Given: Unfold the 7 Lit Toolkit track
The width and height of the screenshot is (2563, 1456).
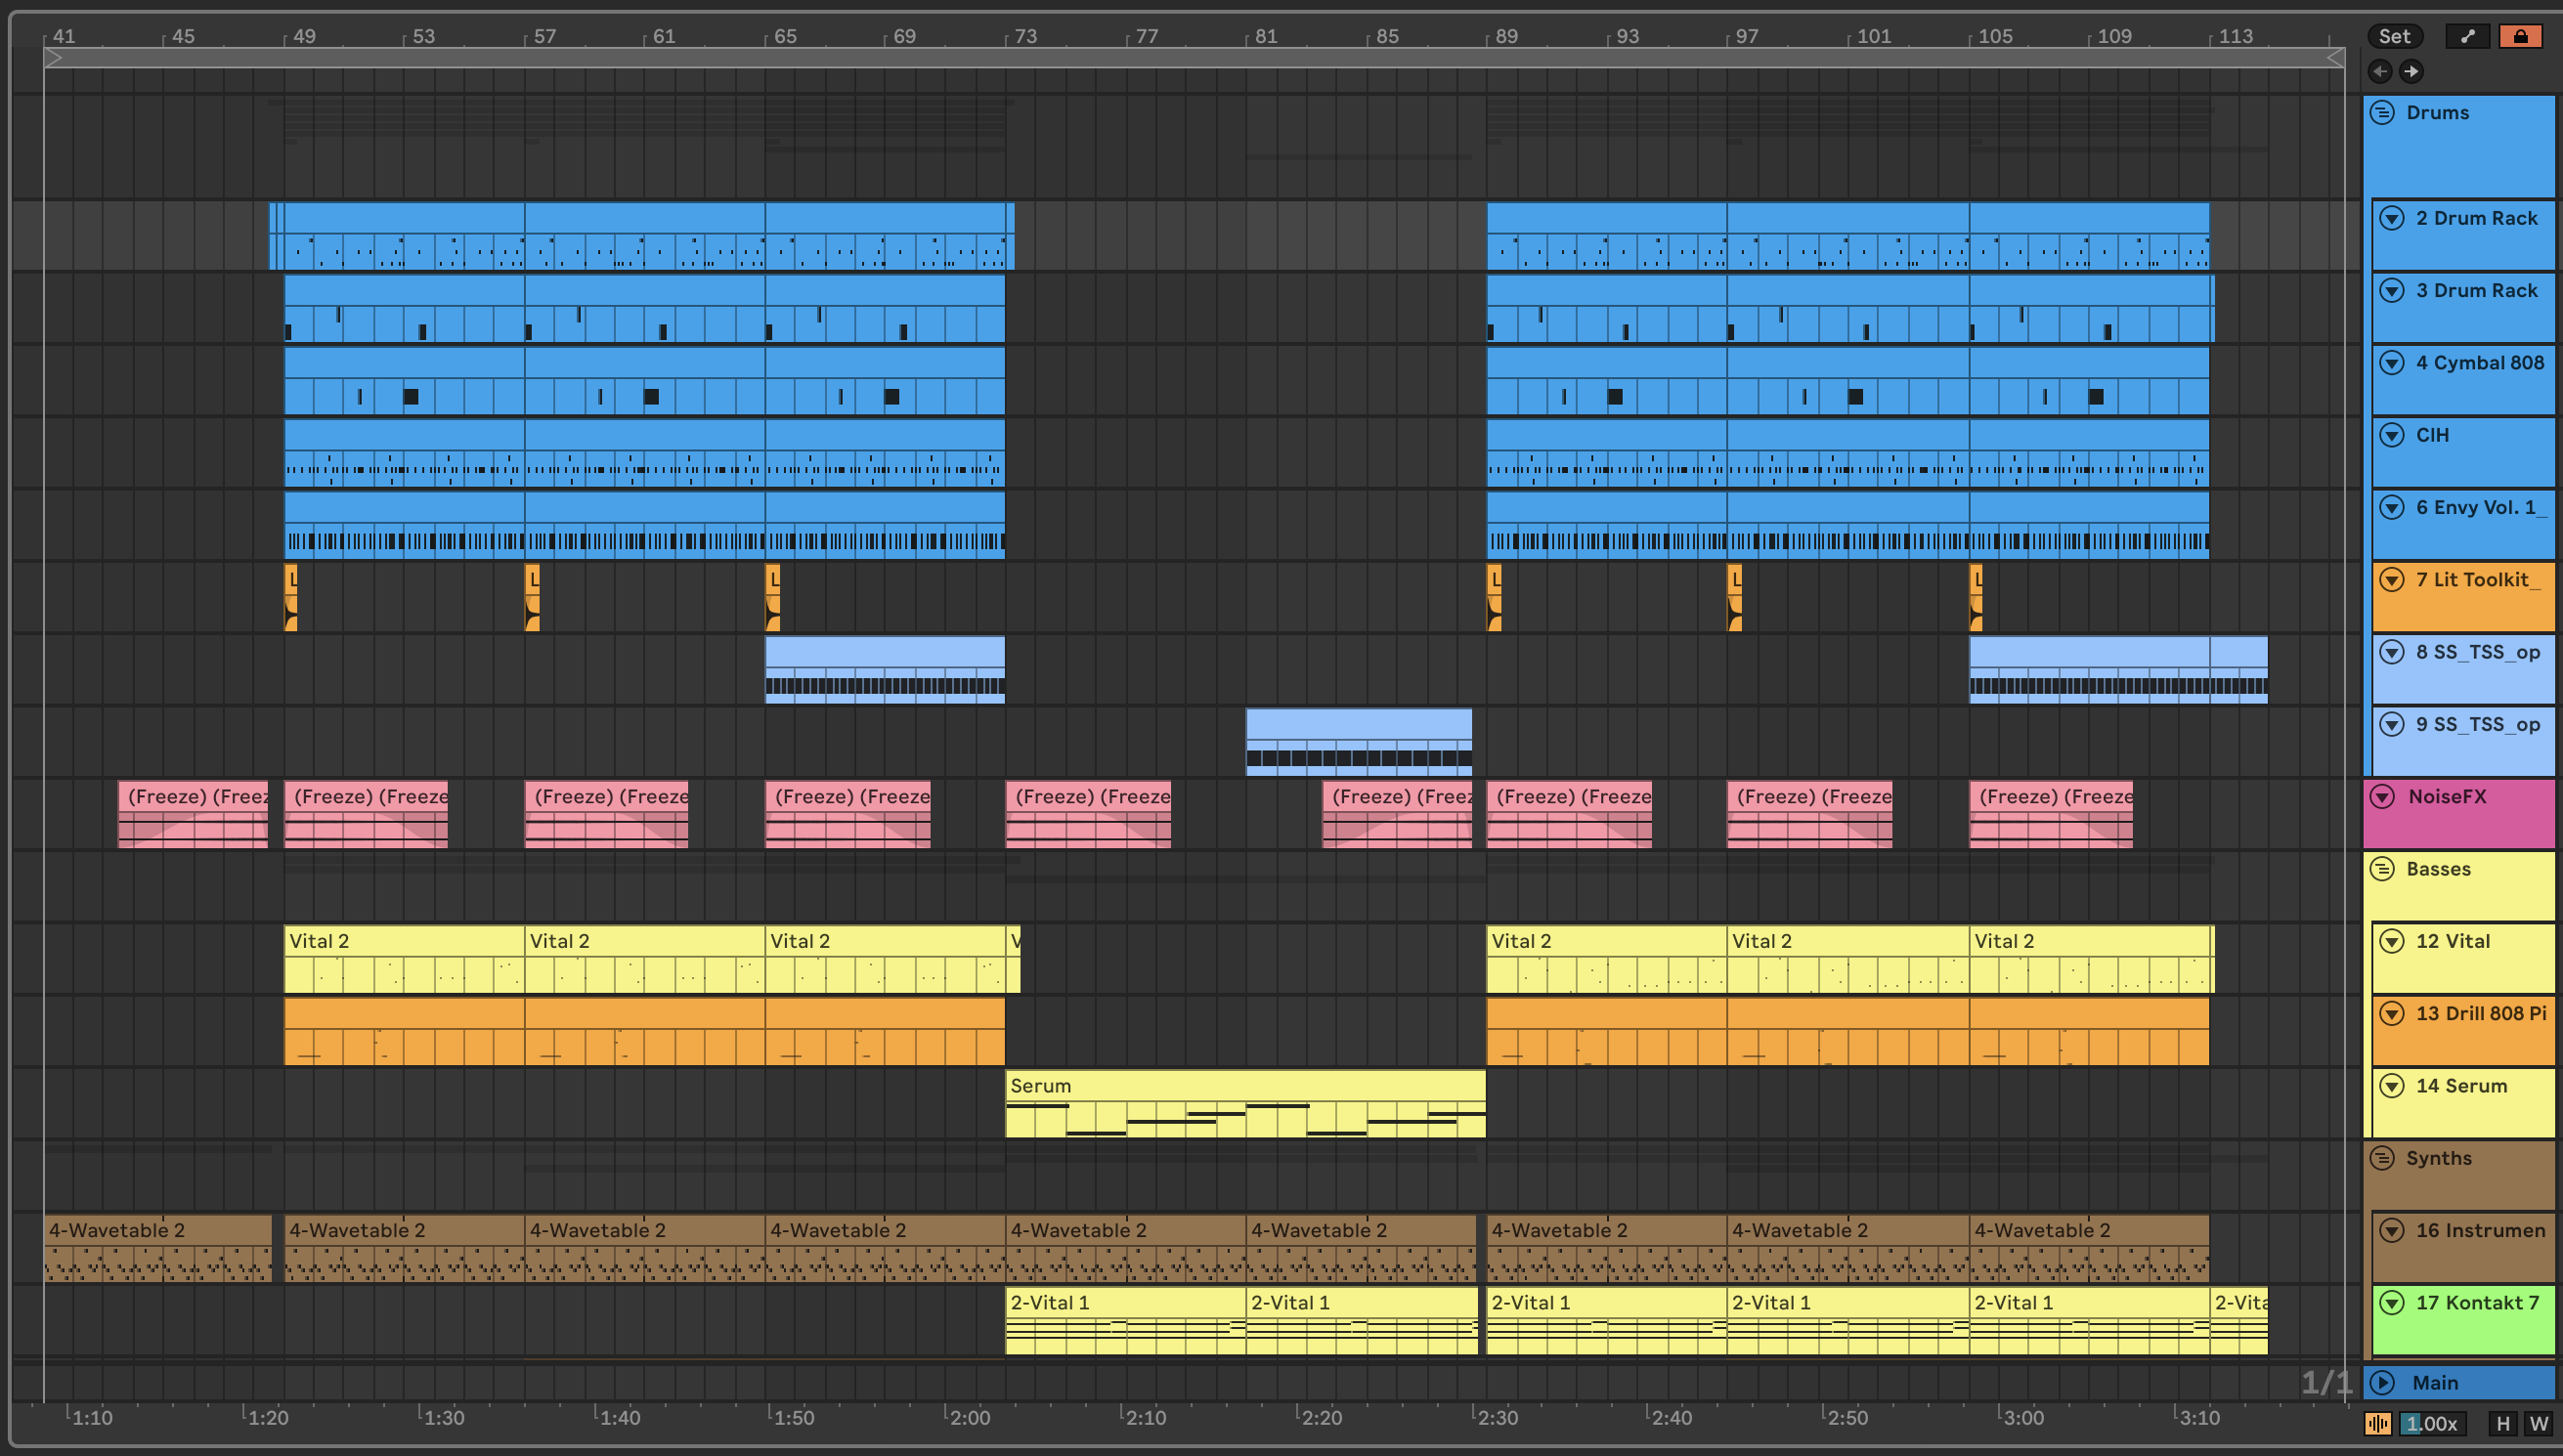Looking at the screenshot, I should (2391, 580).
